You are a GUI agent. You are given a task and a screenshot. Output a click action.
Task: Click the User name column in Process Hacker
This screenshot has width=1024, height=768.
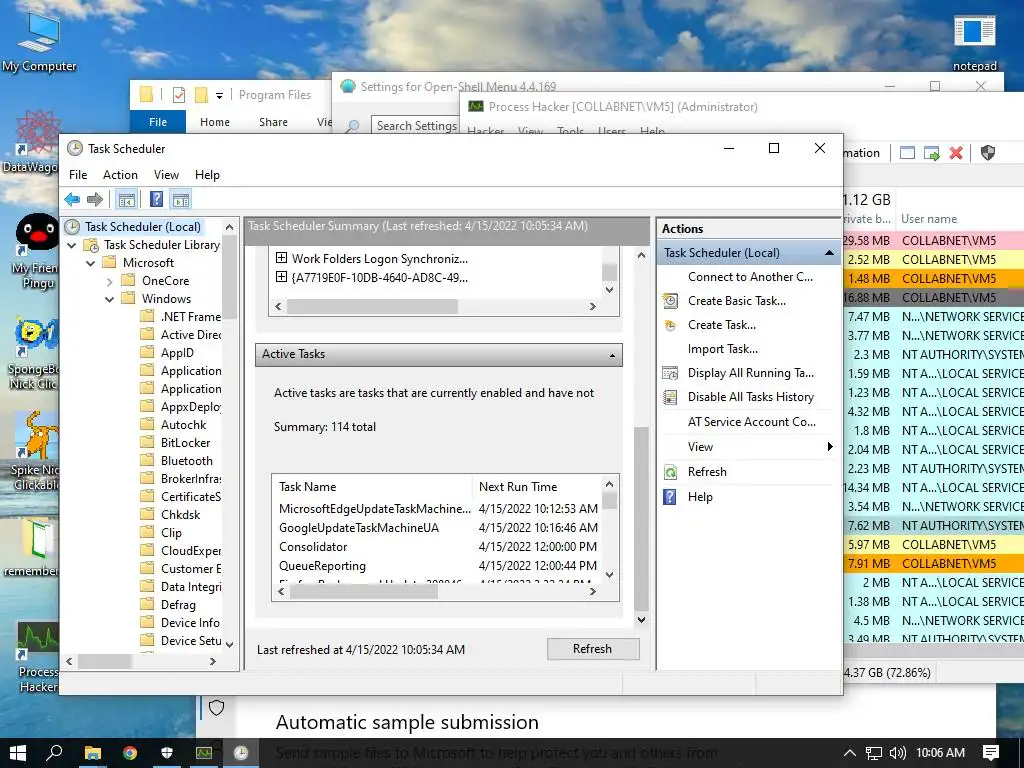[x=929, y=219]
